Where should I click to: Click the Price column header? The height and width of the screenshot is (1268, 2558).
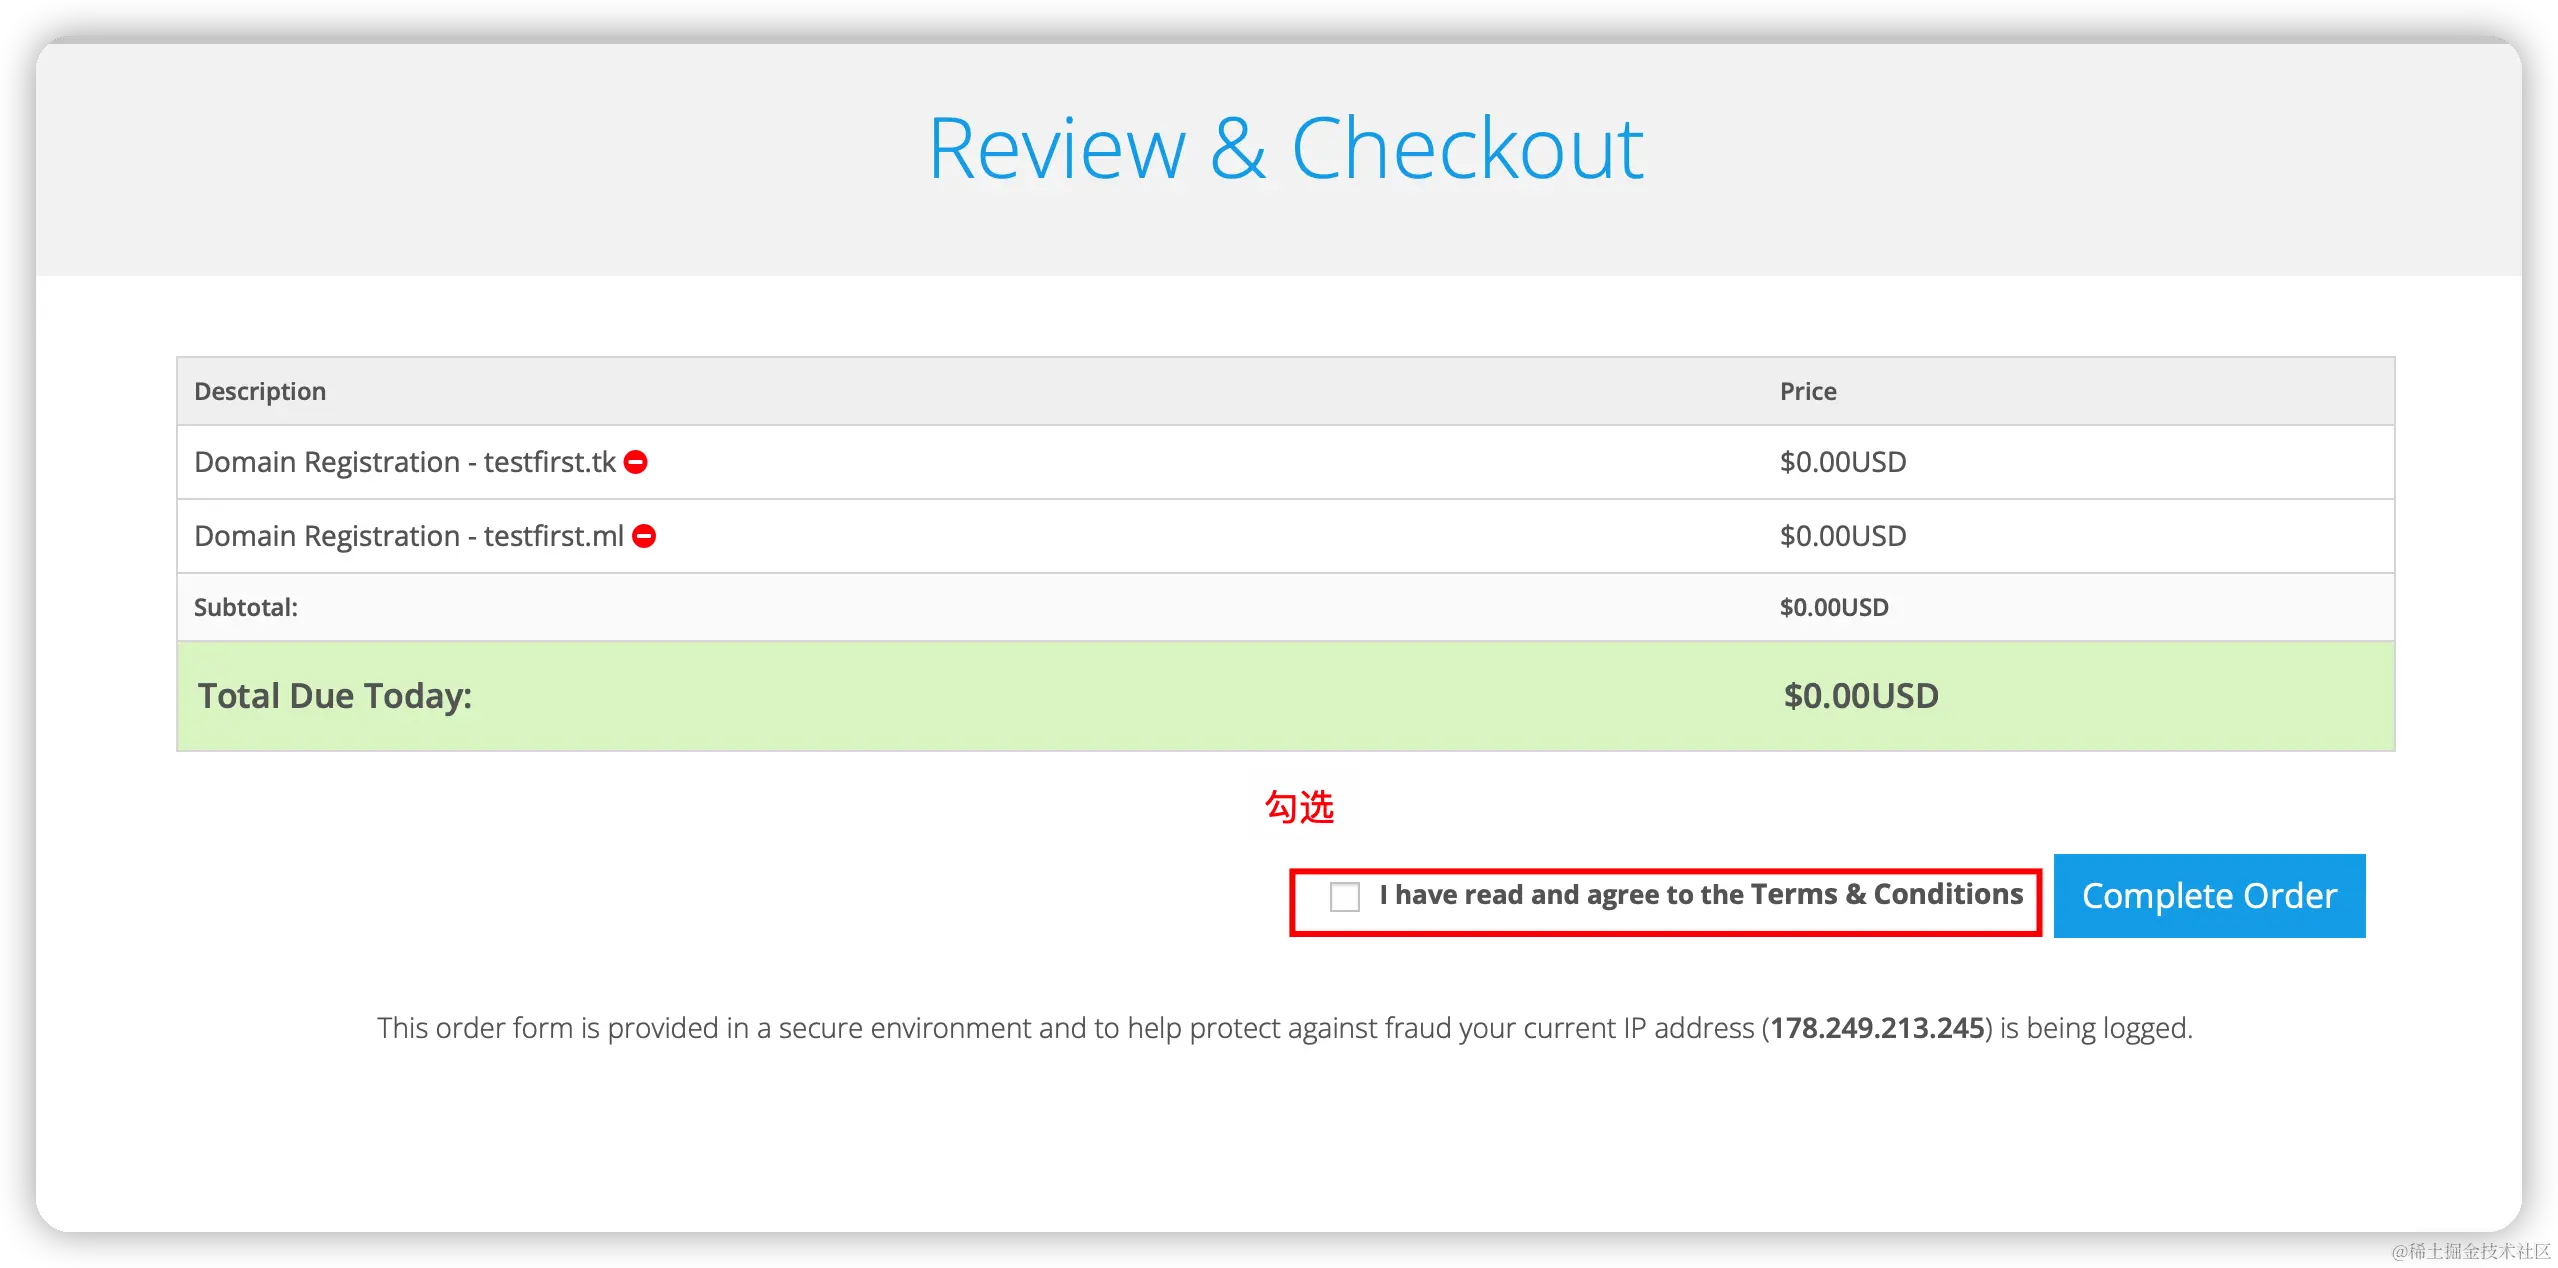coord(1807,391)
